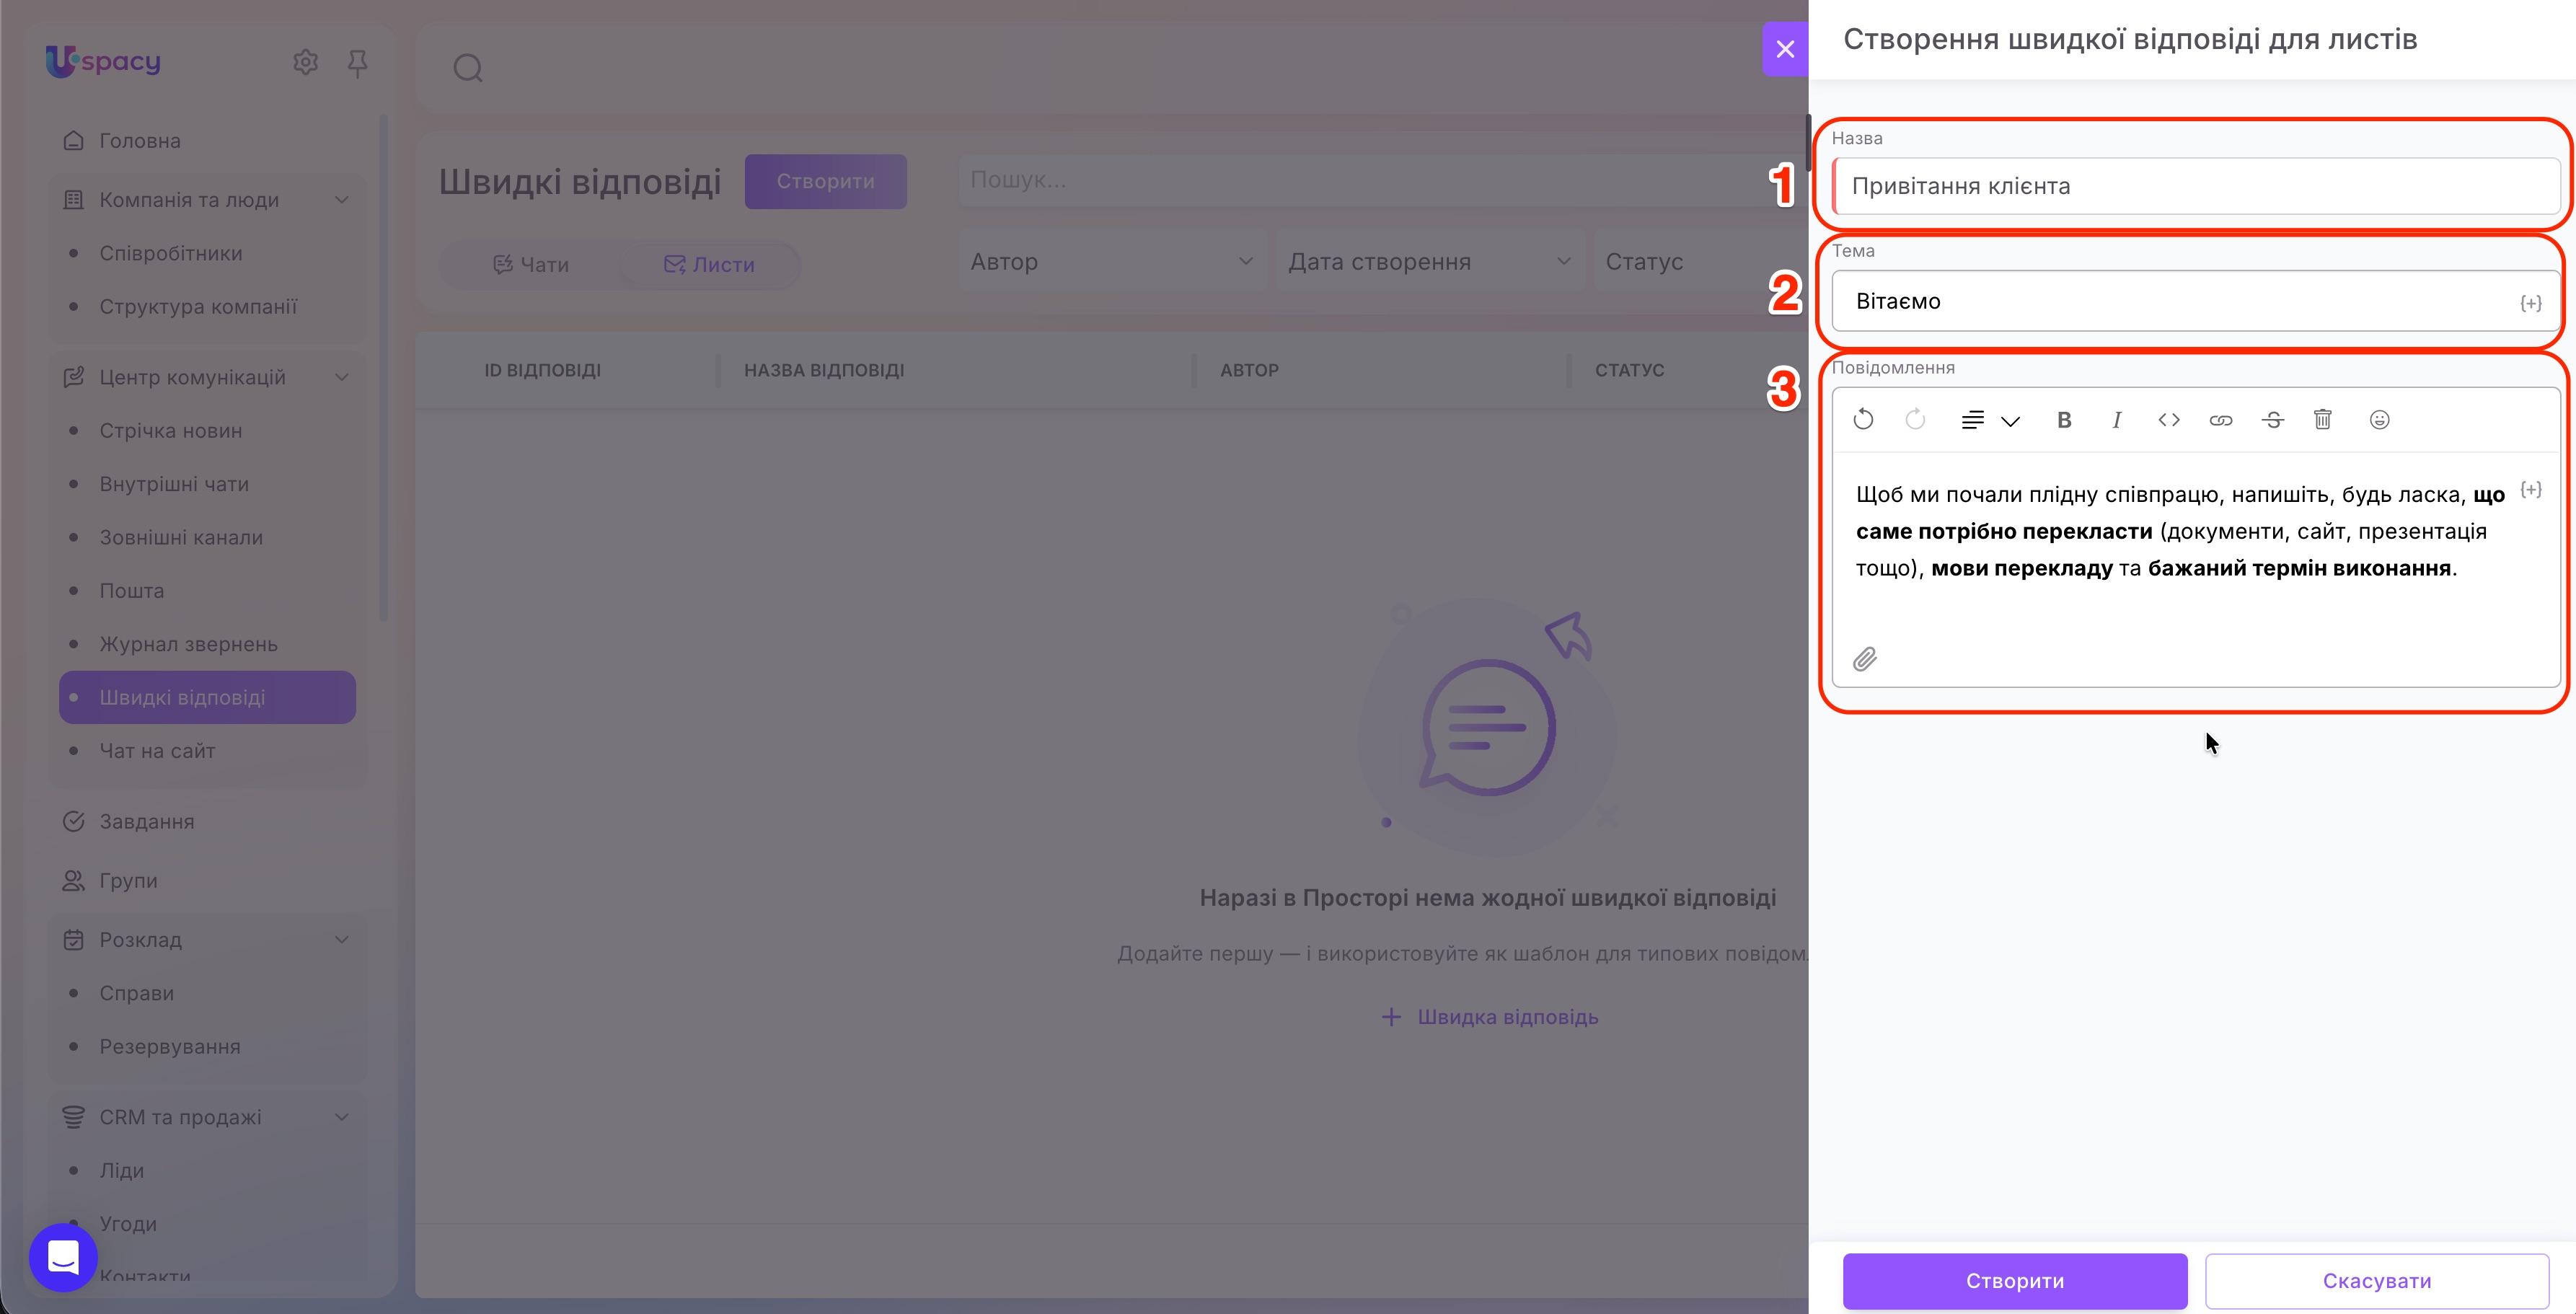Viewport: 2576px width, 1314px height.
Task: Close the quick reply creation panel
Action: pyautogui.click(x=1785, y=49)
